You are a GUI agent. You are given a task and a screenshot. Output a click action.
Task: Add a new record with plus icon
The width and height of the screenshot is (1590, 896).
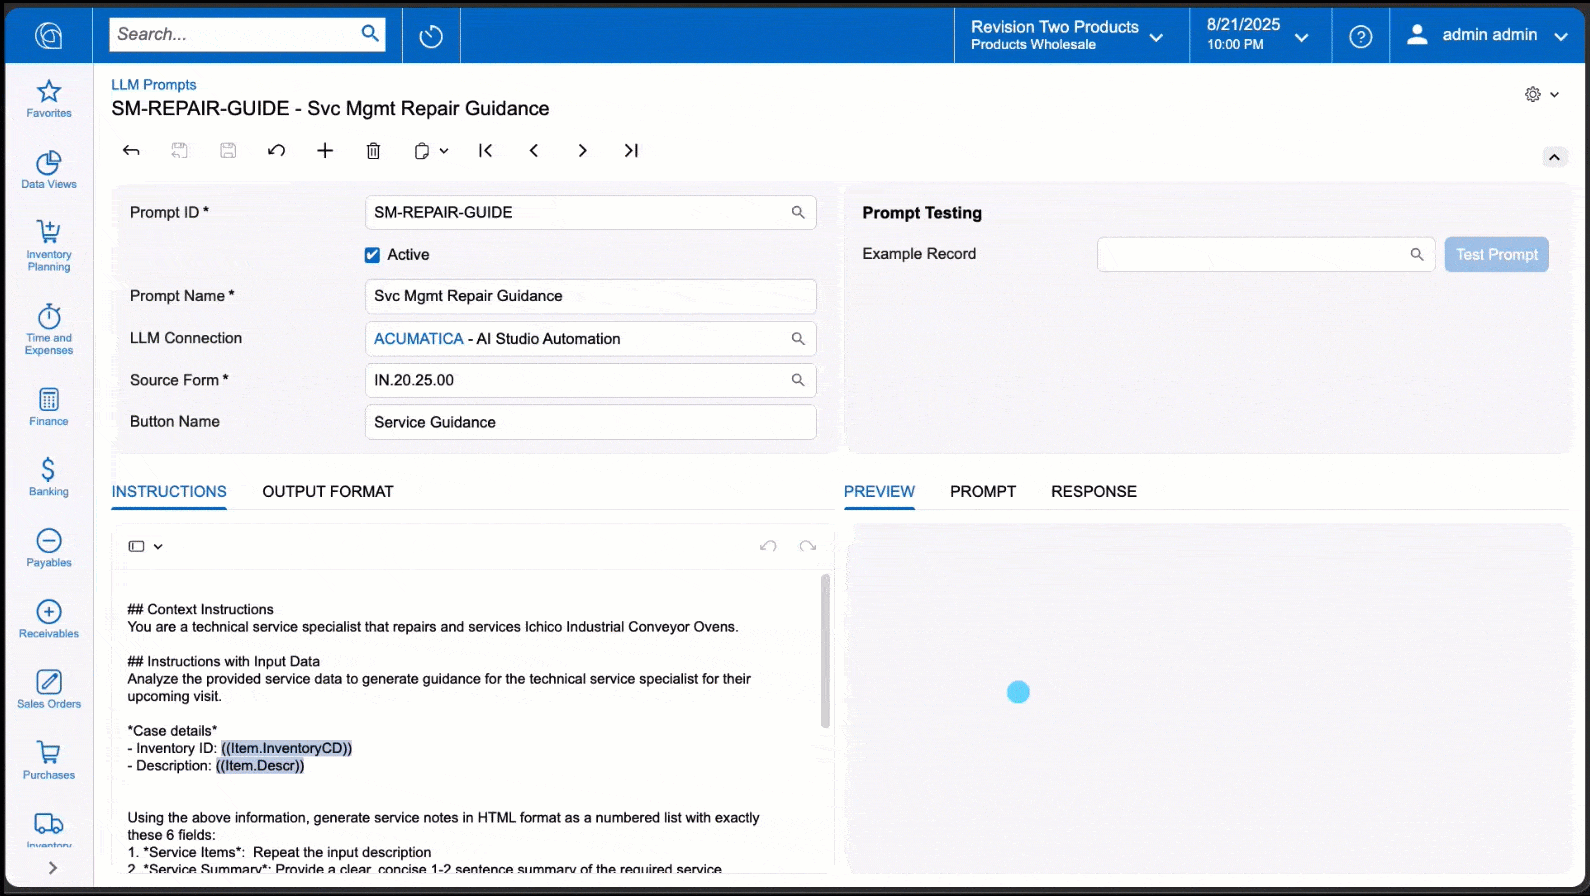click(x=325, y=151)
